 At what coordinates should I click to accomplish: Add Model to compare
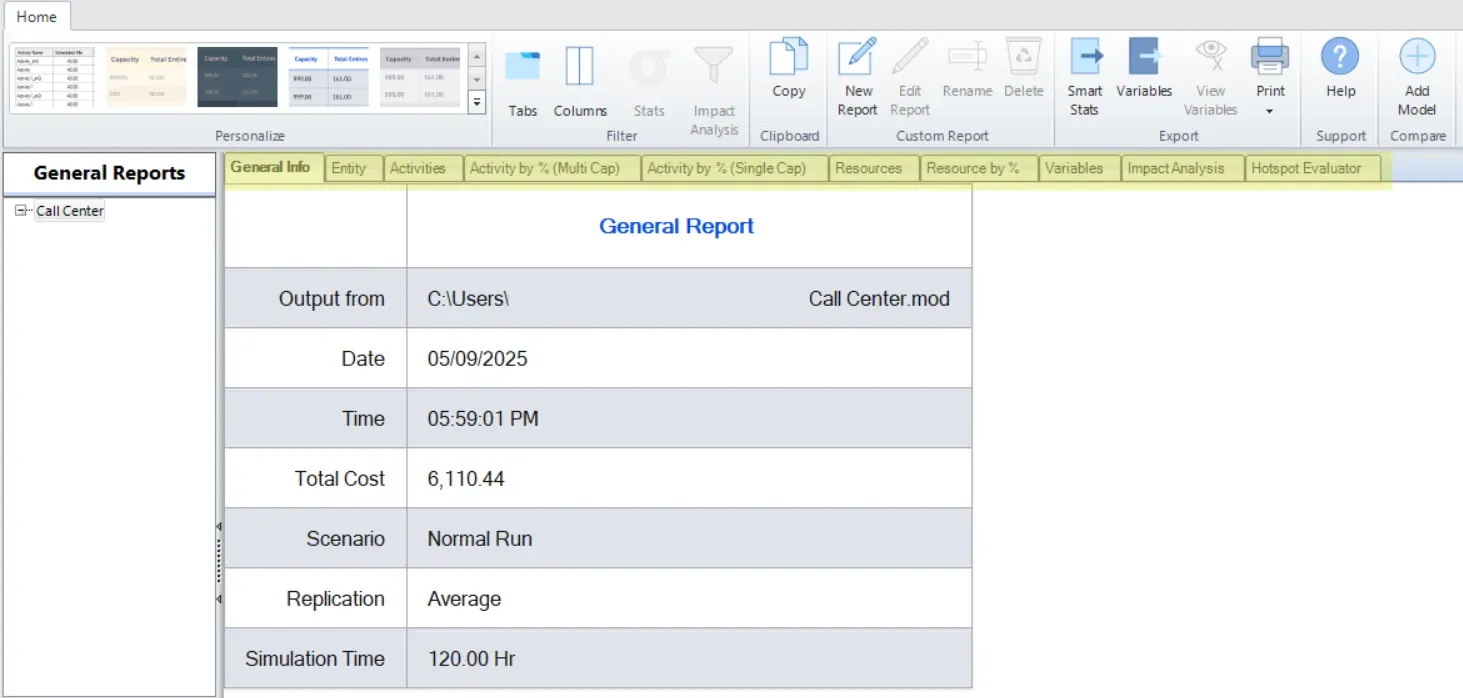coord(1417,77)
